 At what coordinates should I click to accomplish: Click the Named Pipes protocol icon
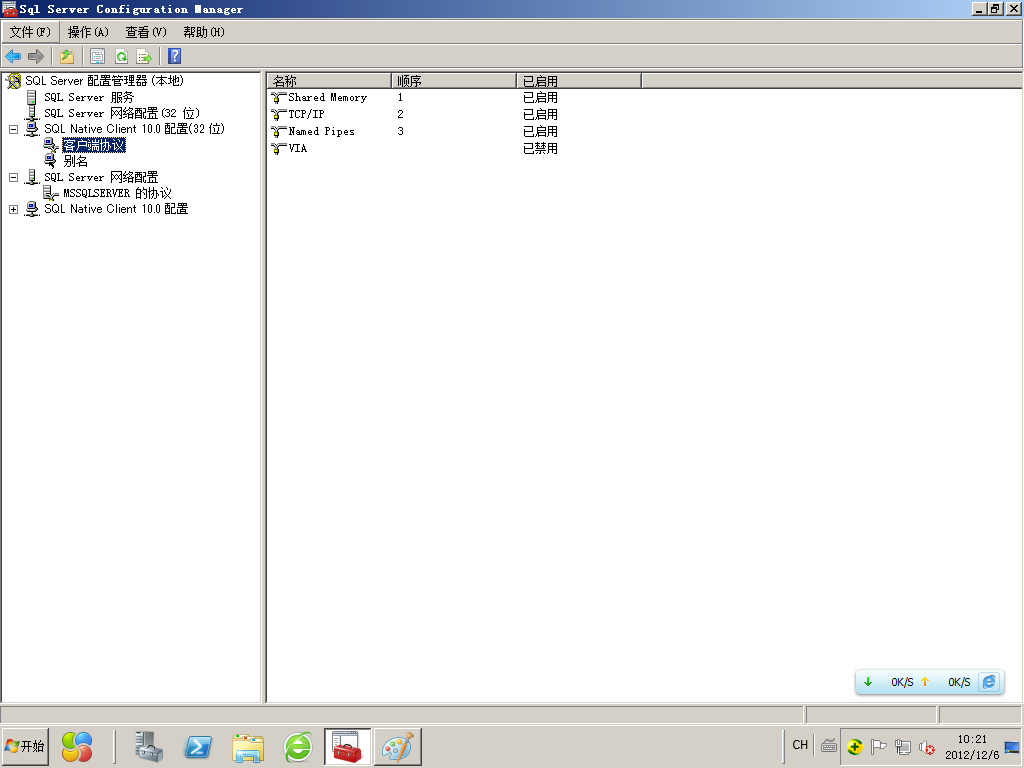(x=279, y=132)
